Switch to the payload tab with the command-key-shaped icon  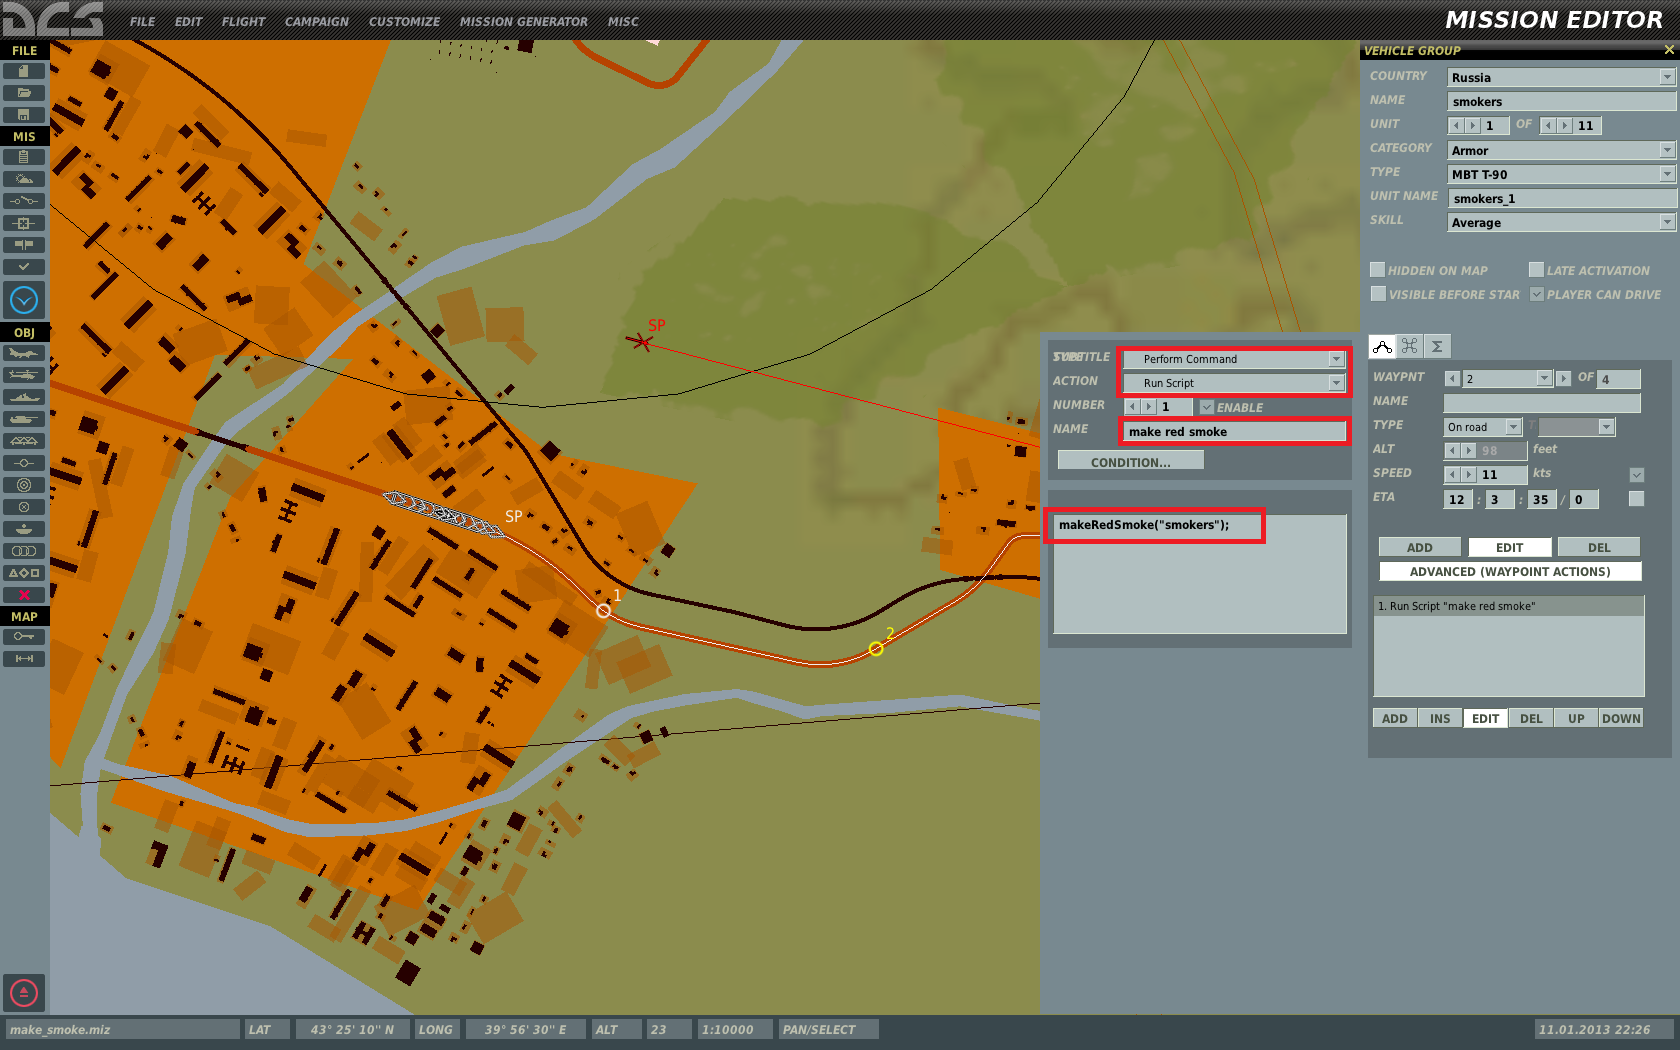coord(1410,346)
